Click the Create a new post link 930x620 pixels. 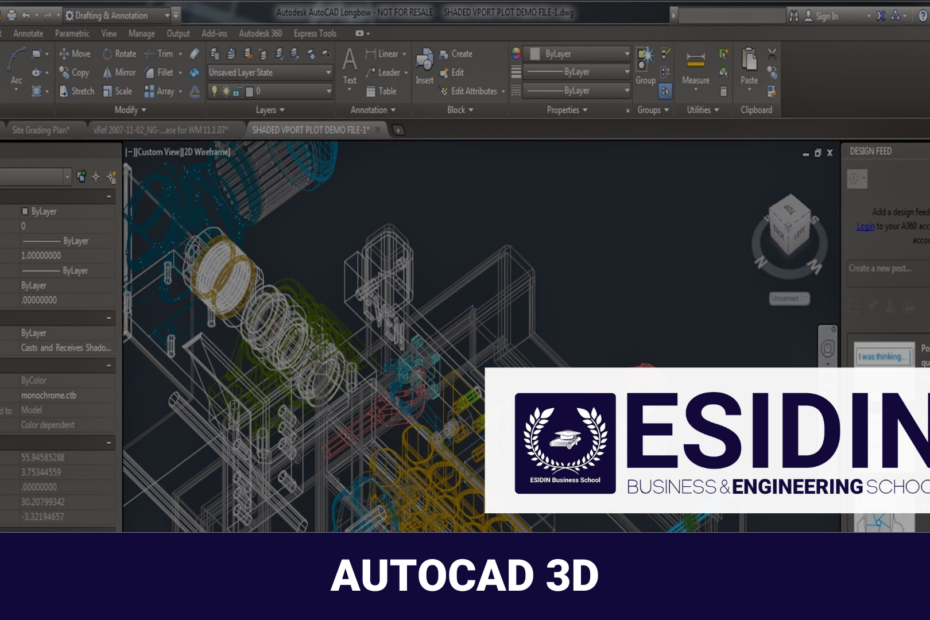880,270
